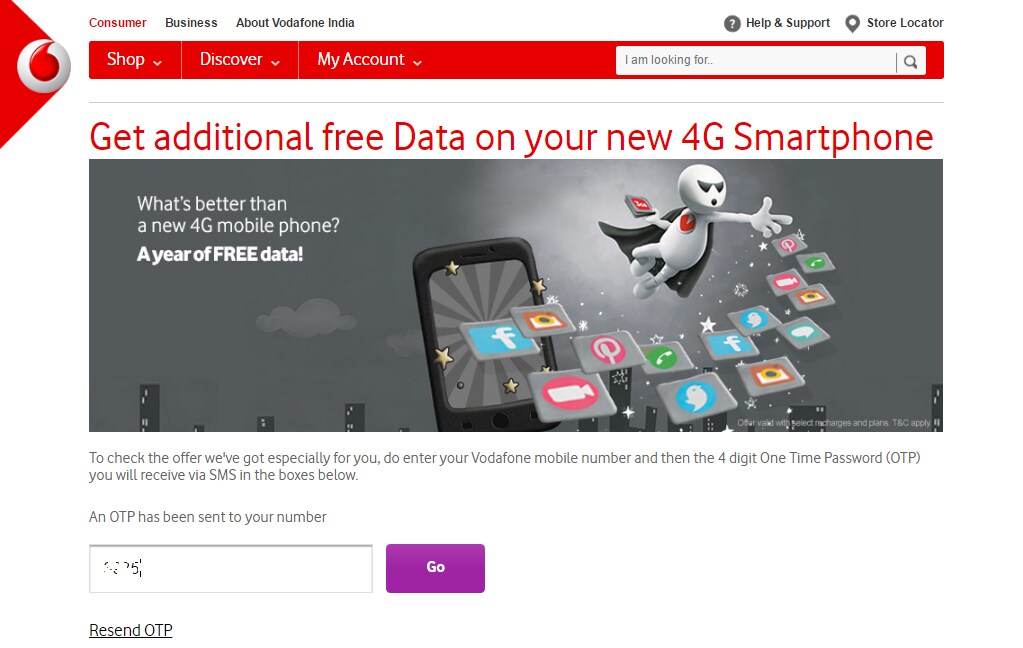
Task: Open the Shop menu
Action: click(x=135, y=60)
